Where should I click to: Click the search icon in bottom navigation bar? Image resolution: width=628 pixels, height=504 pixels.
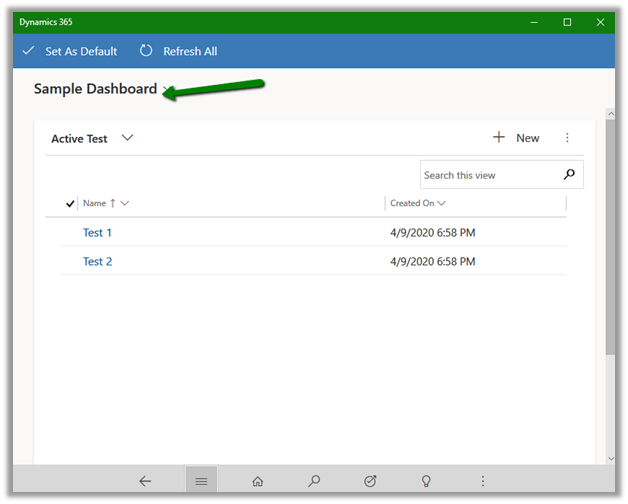tap(314, 481)
